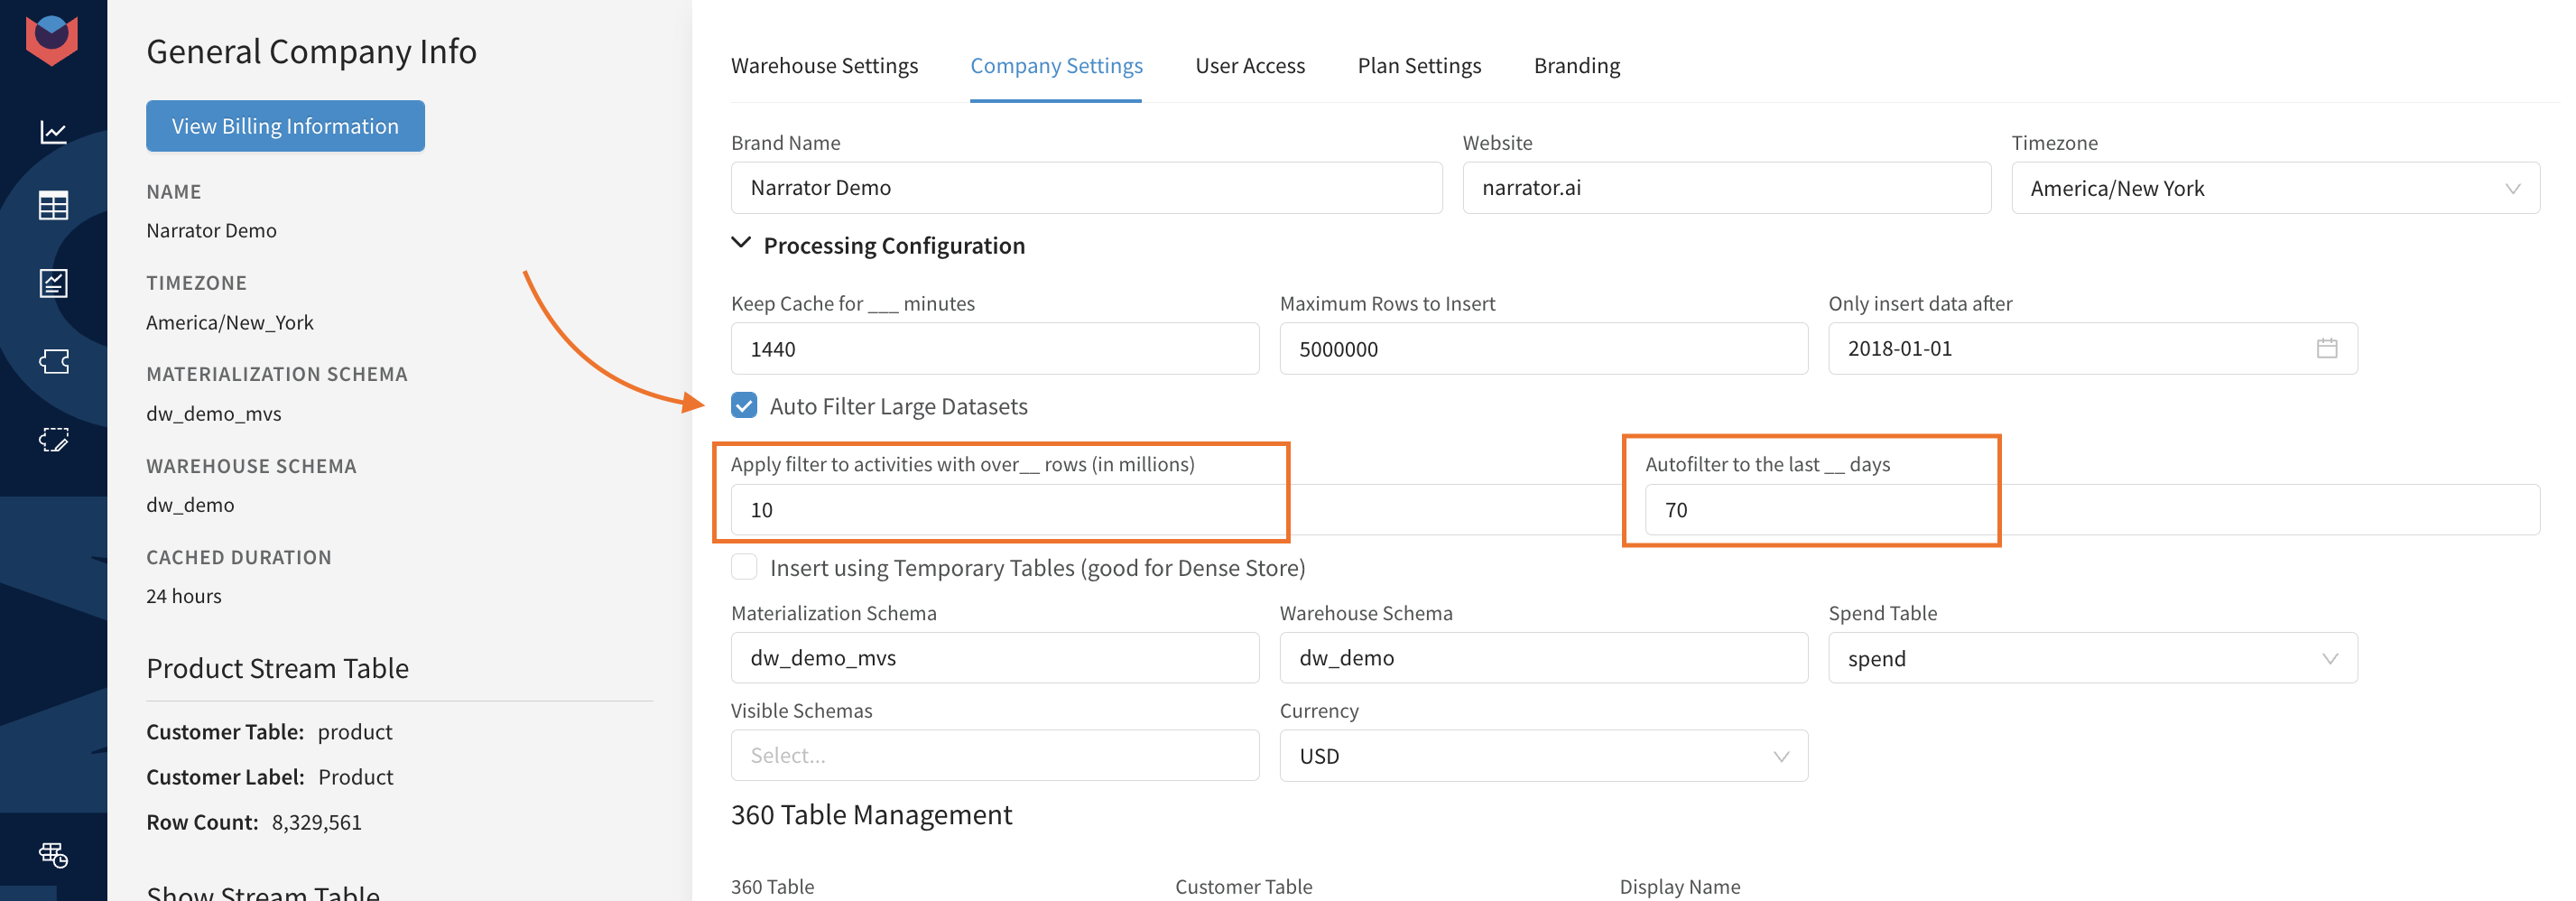The width and height of the screenshot is (2576, 901).
Task: Click the 360 Table Management heading
Action: point(871,814)
